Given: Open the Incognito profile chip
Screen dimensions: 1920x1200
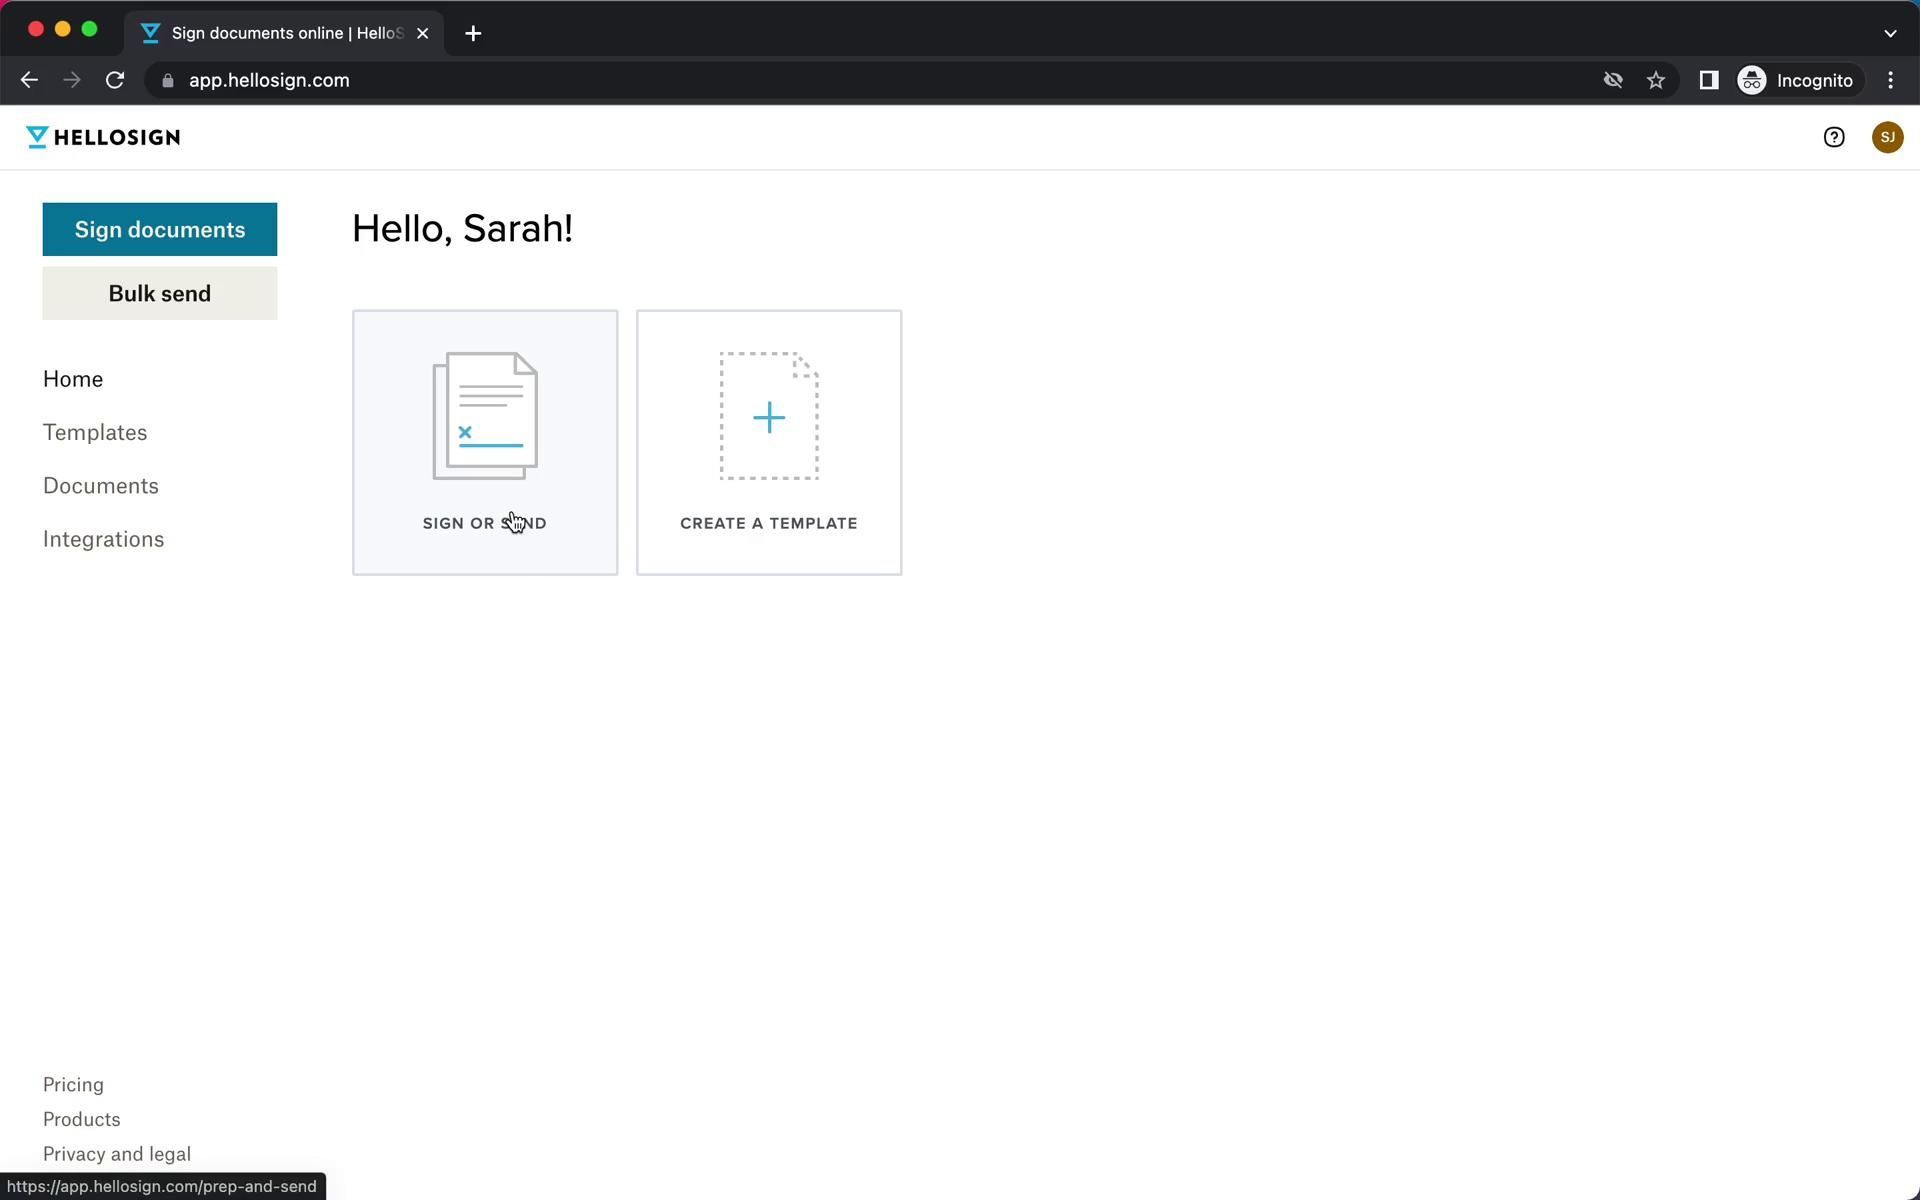Looking at the screenshot, I should (x=1797, y=80).
